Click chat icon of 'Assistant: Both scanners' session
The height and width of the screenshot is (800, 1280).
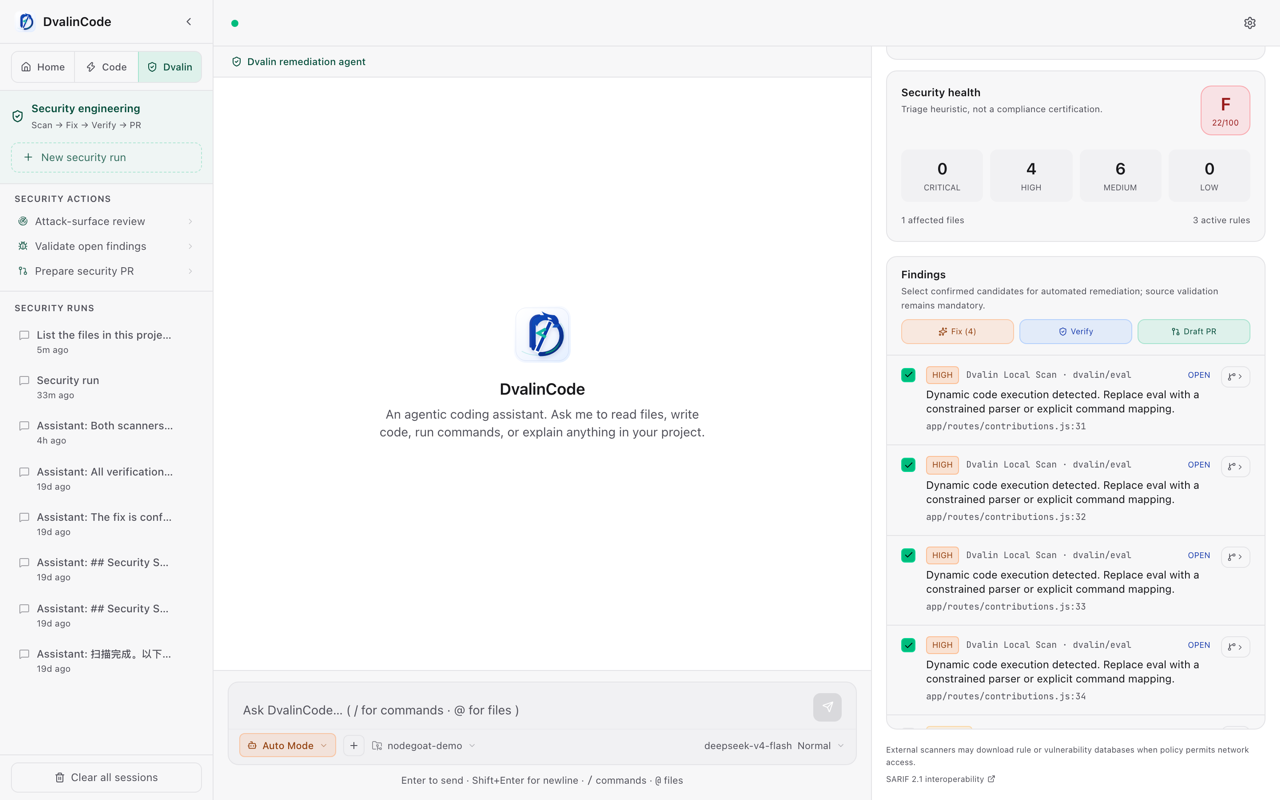[24, 426]
